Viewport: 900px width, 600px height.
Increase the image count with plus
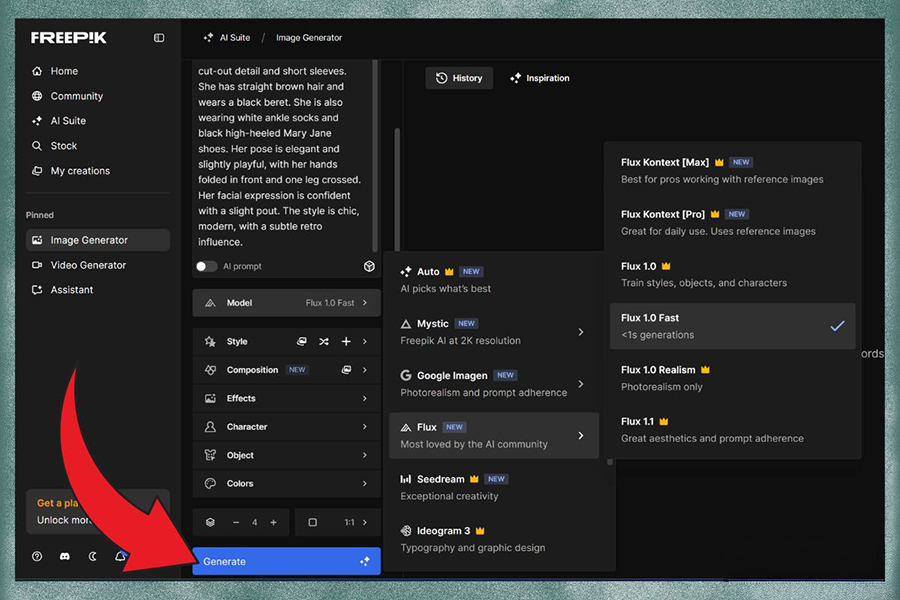click(274, 522)
